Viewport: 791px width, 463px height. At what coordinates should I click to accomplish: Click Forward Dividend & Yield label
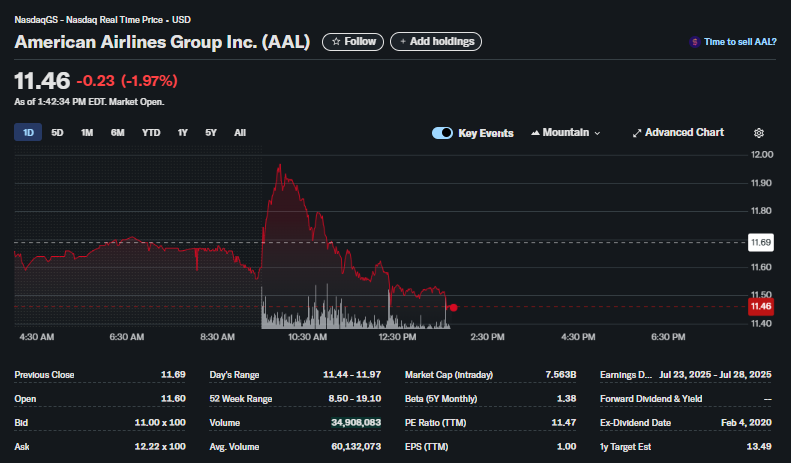point(651,398)
